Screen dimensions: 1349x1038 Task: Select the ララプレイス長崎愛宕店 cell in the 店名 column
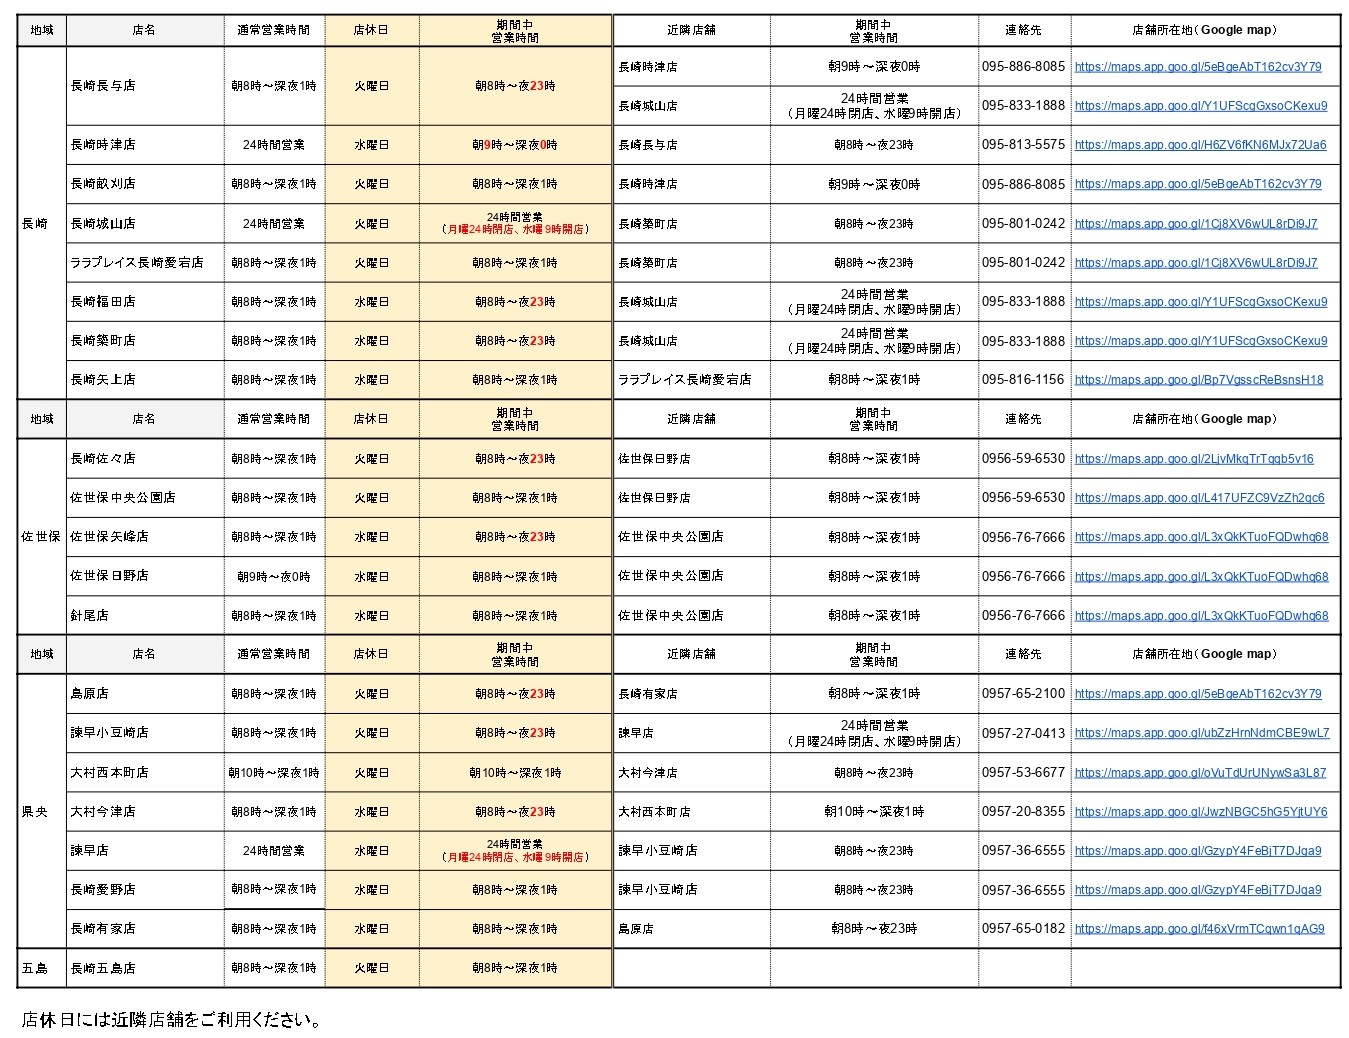(137, 263)
